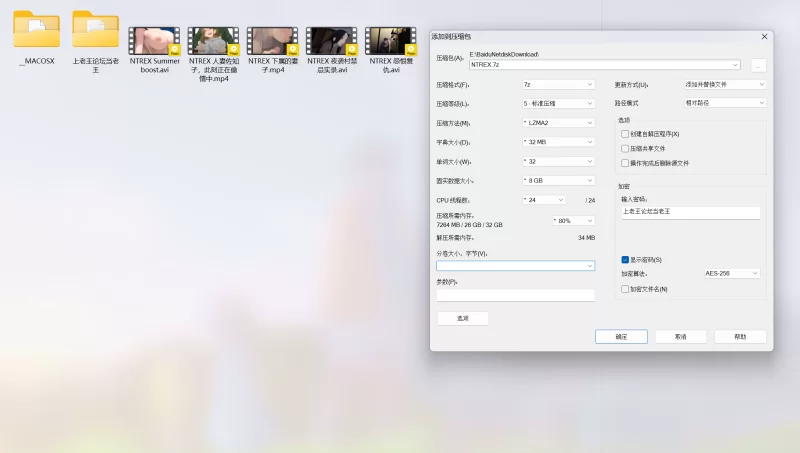This screenshot has width=800, height=453.
Task: Select the NTREX Summer boost.avi file
Action: pos(154,50)
